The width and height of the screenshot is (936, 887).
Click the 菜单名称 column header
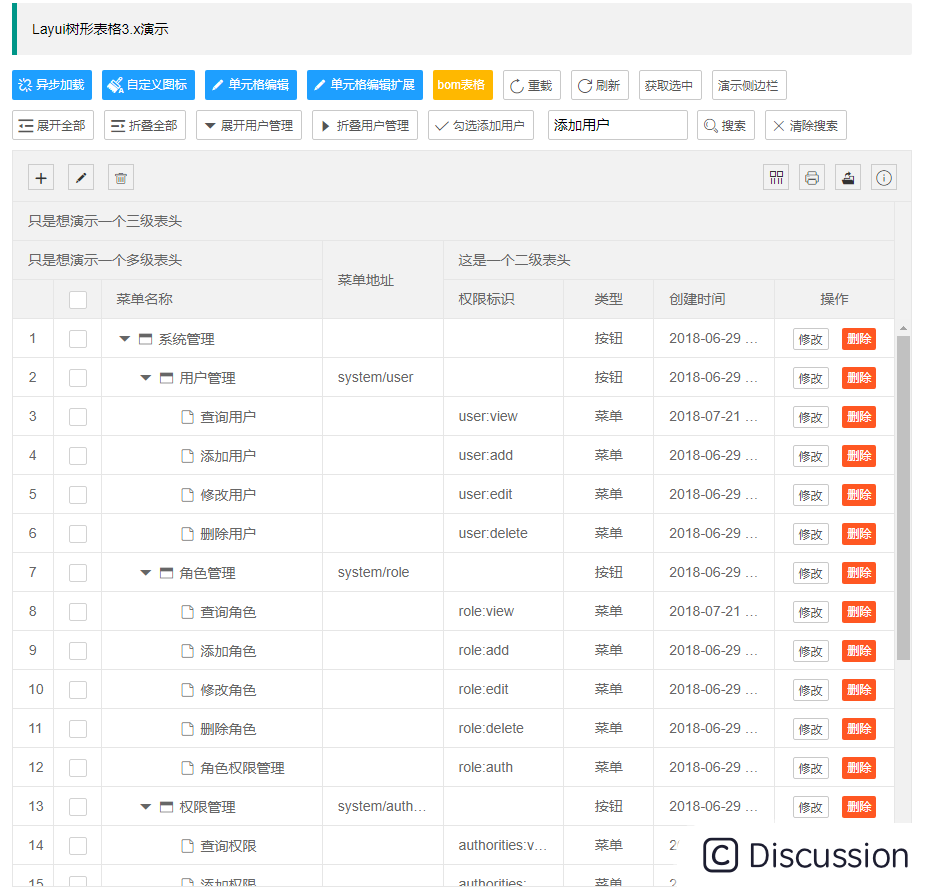tap(212, 299)
